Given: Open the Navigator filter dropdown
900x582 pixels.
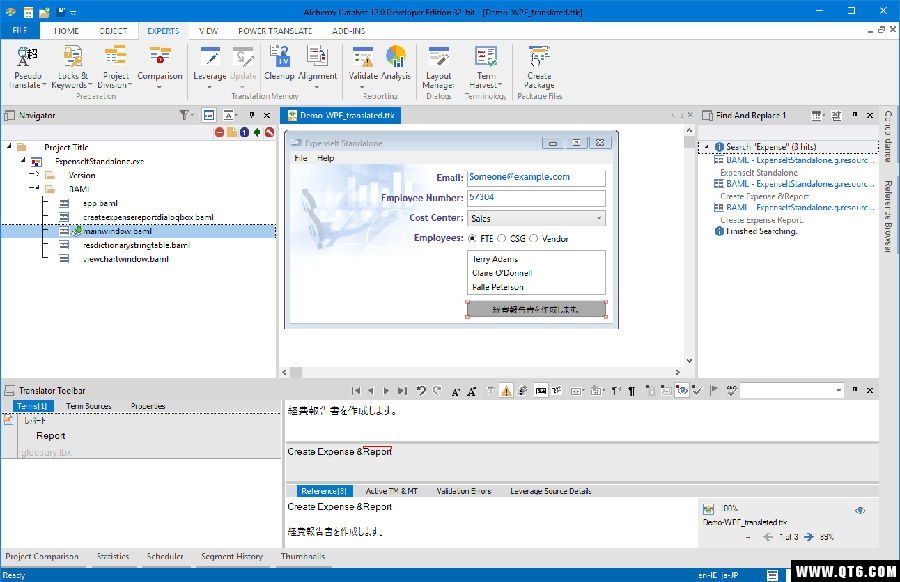Looking at the screenshot, I should pyautogui.click(x=185, y=115).
